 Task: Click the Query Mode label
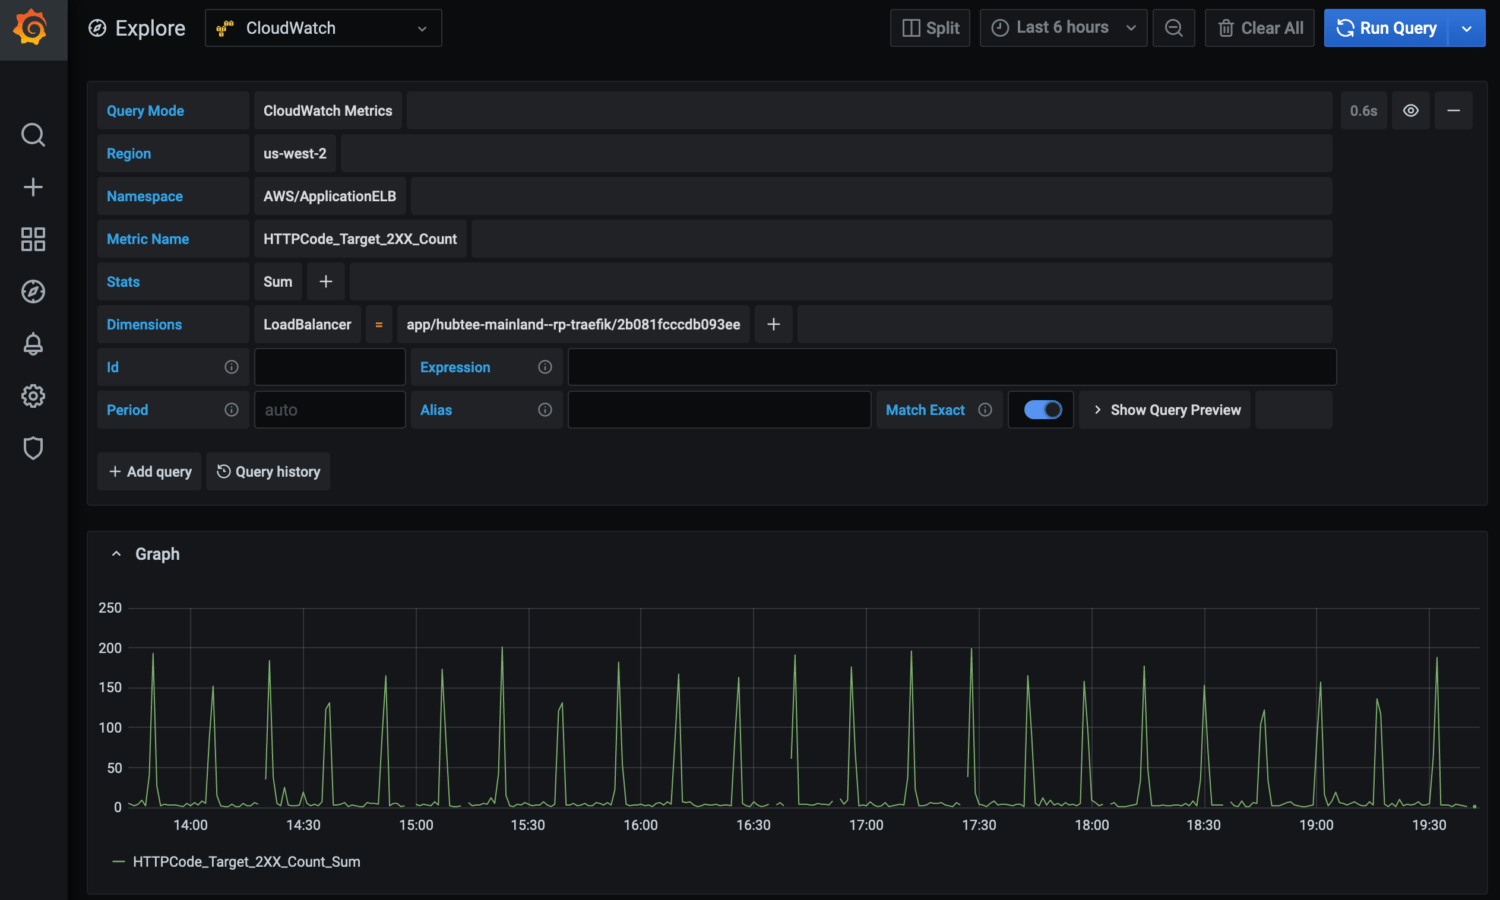click(x=145, y=111)
